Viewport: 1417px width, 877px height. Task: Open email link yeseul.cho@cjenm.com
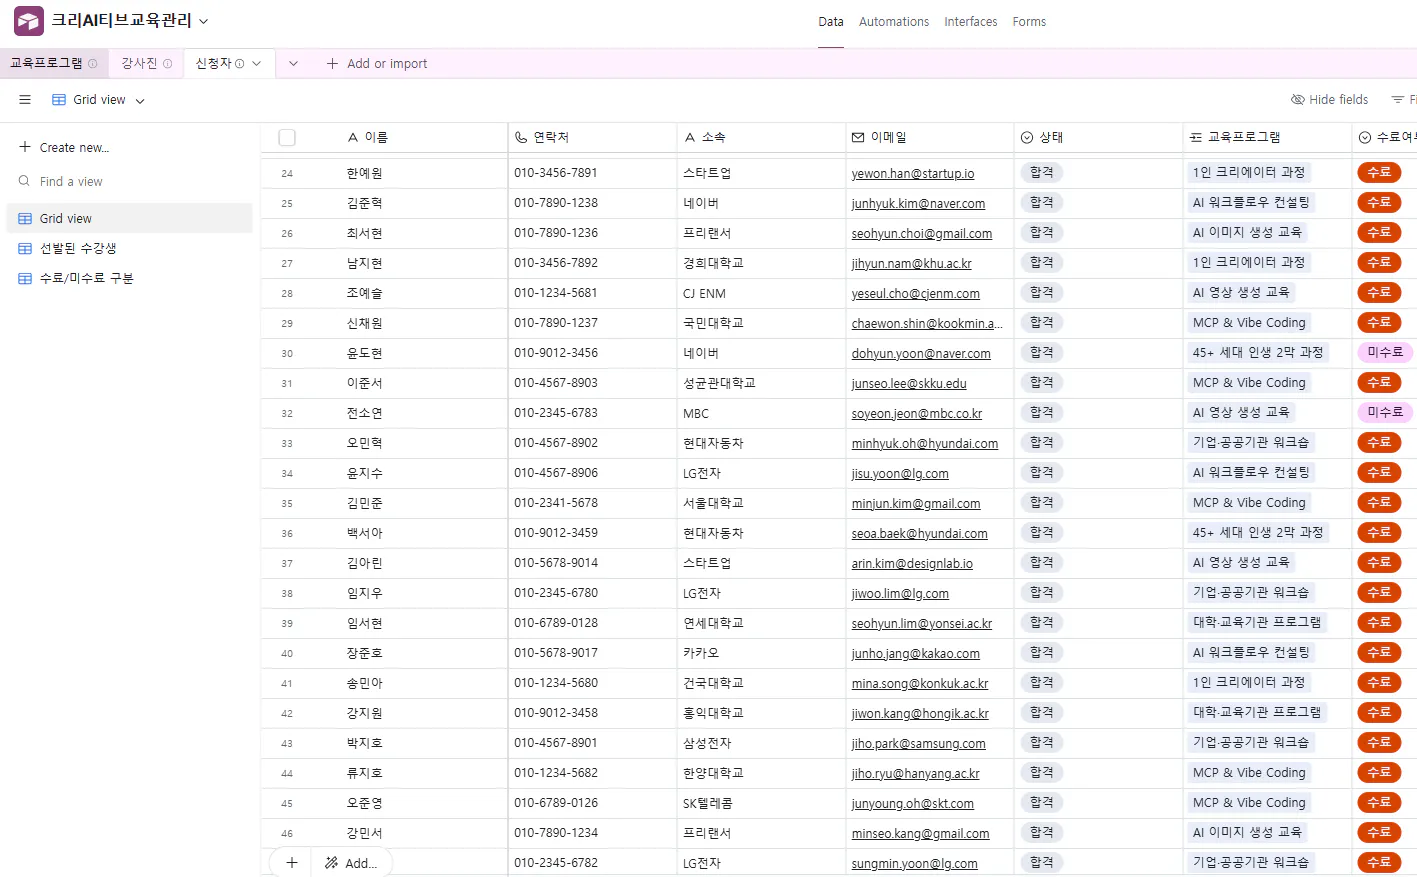coord(916,294)
